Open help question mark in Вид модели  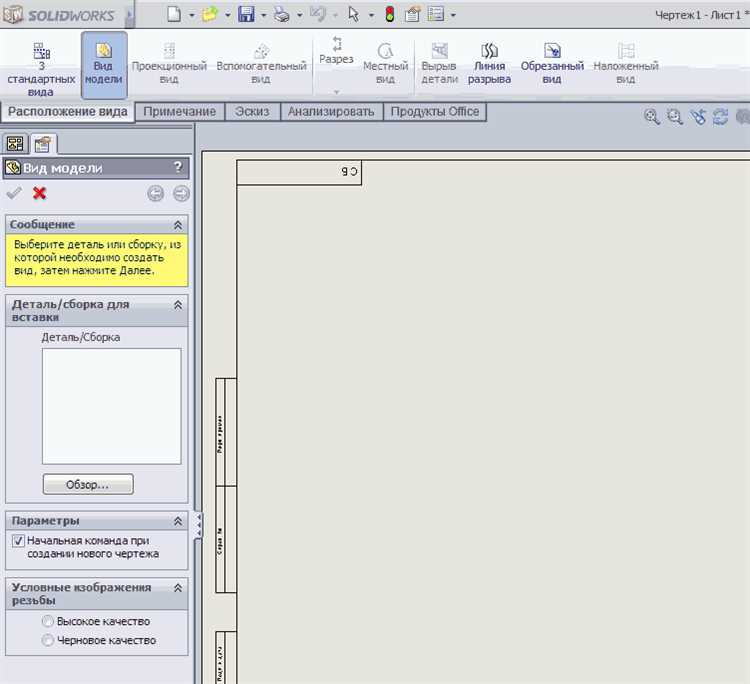pyautogui.click(x=178, y=167)
